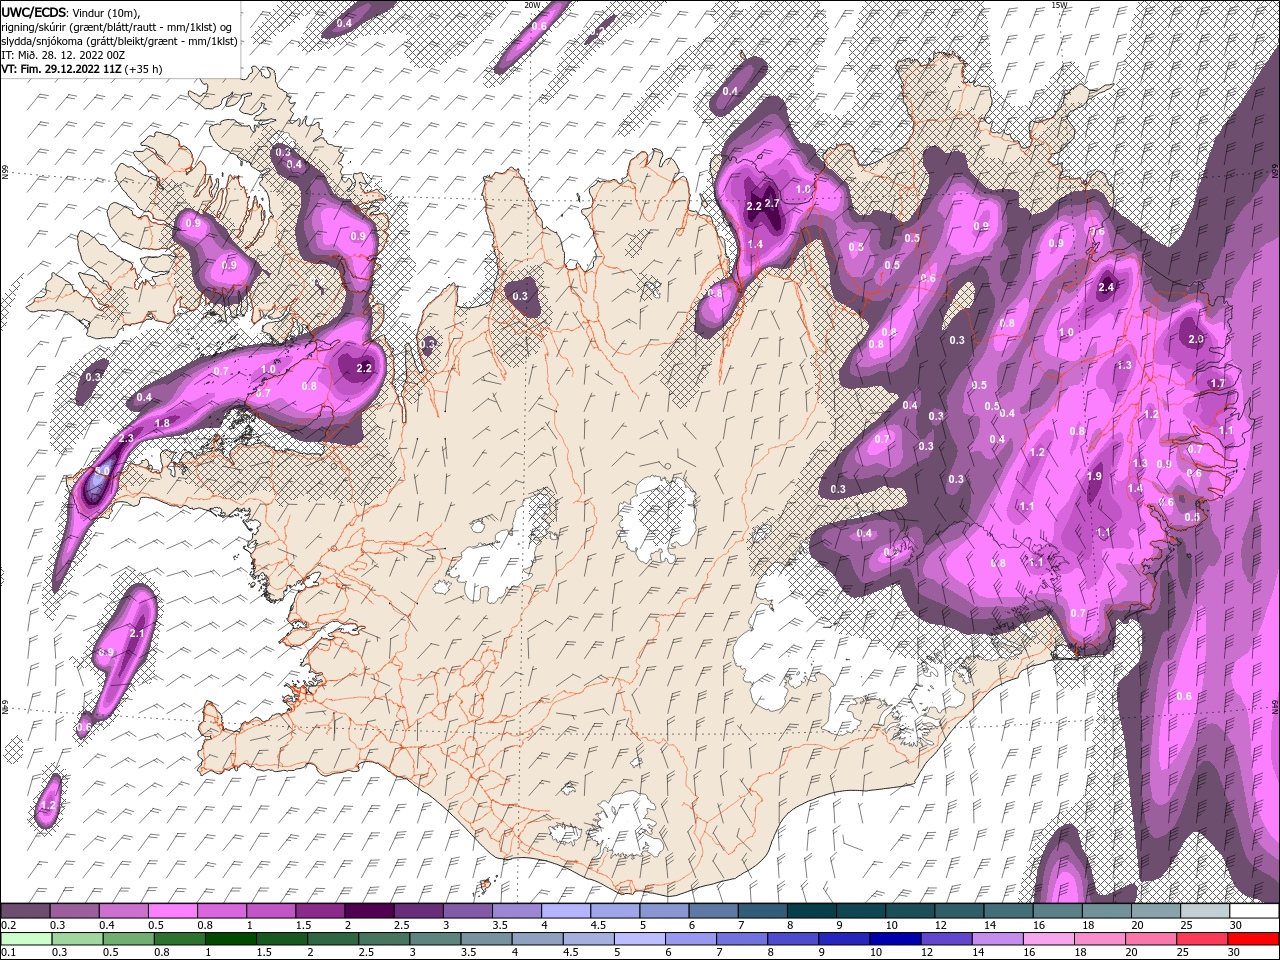Click the "15W" longitude label
The image size is (1280, 960).
click(x=1059, y=5)
